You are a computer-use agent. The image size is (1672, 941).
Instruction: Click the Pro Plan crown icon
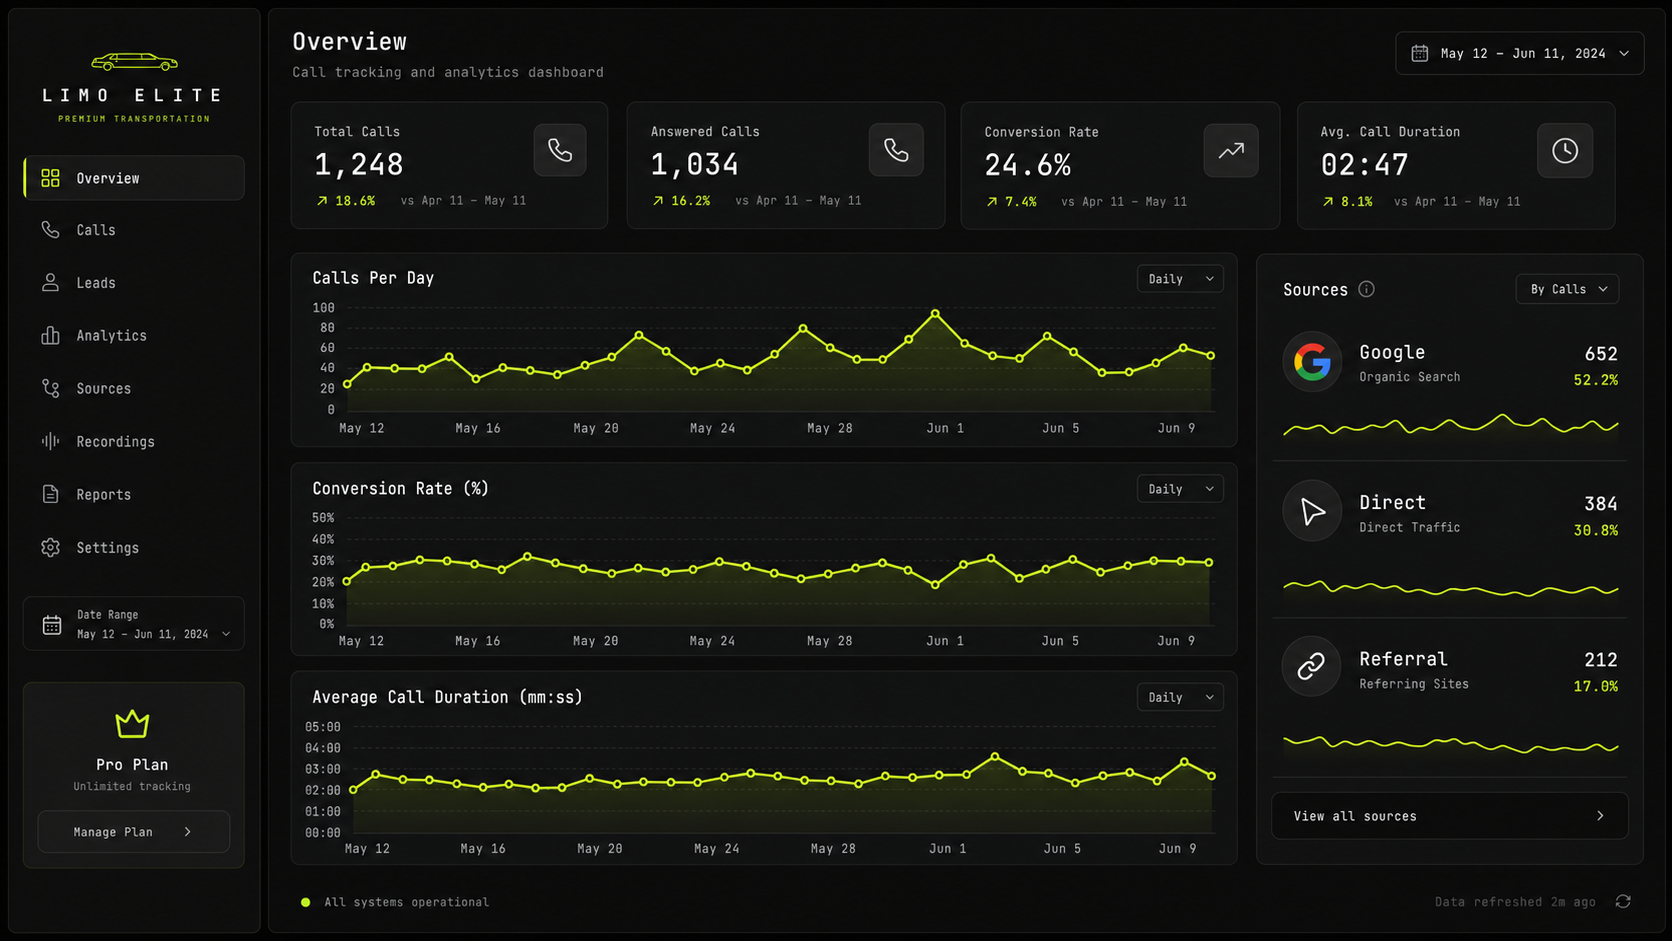click(132, 723)
